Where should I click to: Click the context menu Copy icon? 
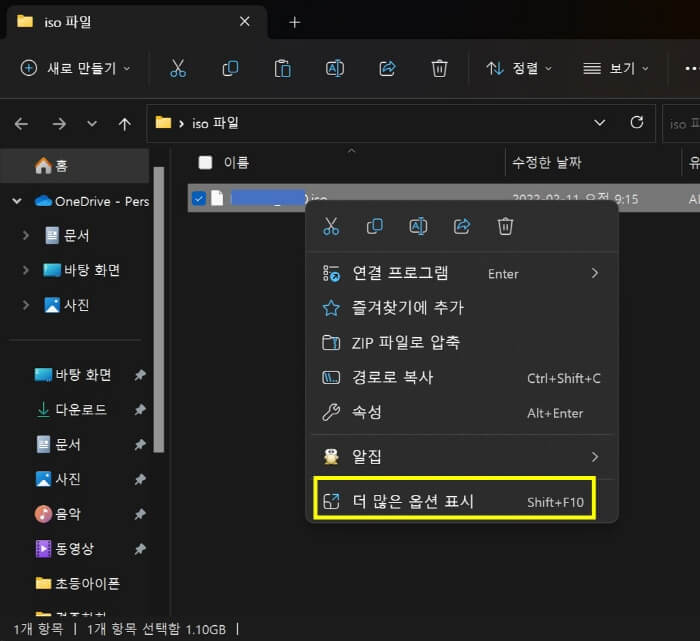(375, 226)
